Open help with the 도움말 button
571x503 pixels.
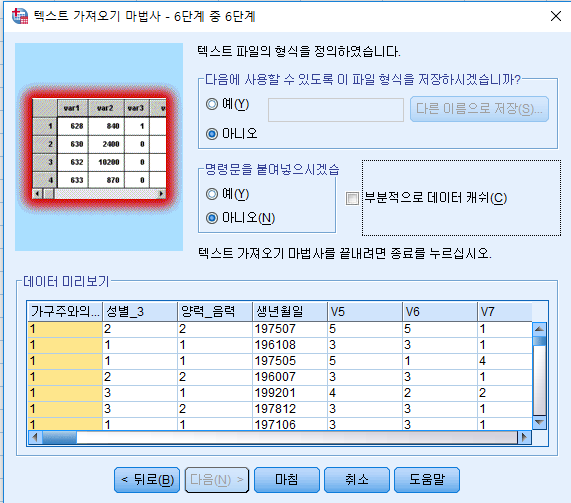[x=427, y=480]
